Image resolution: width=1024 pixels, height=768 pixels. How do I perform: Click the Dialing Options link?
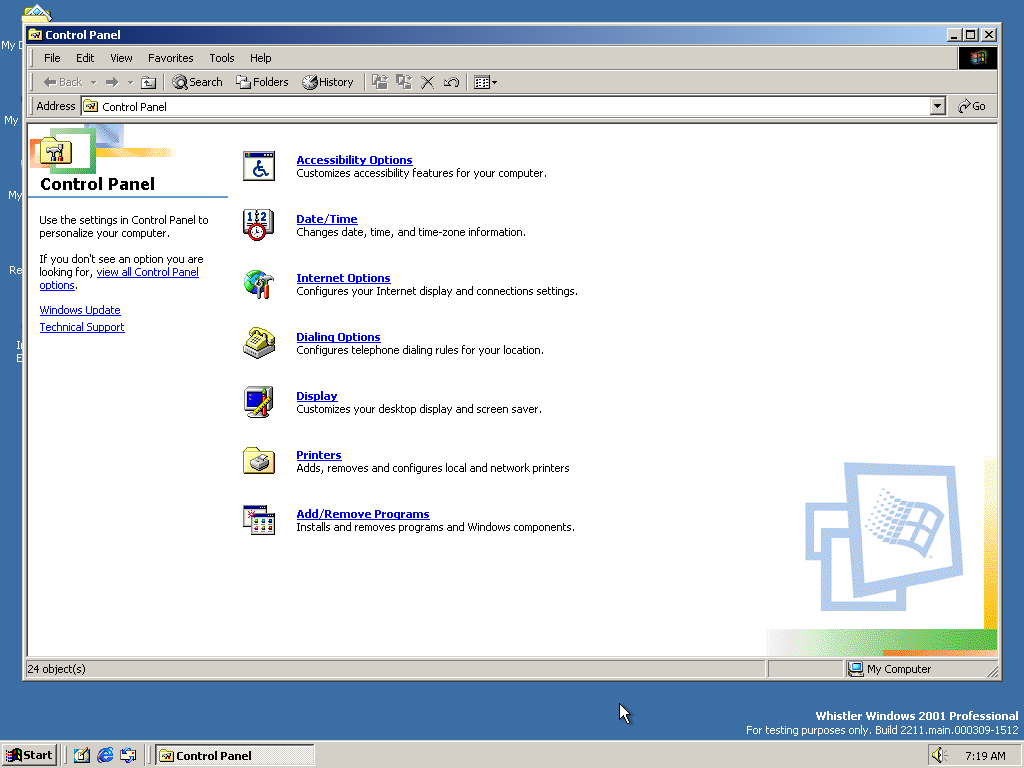(x=338, y=337)
